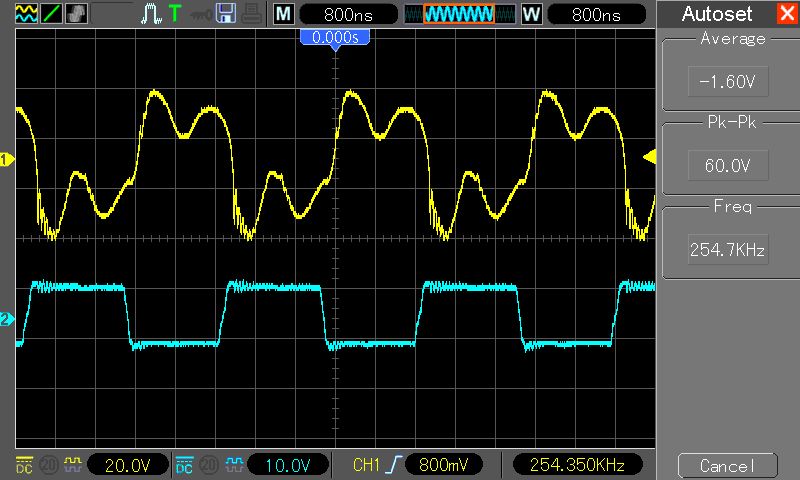Click the CH1 20.0V vertical scale readout

128,465
